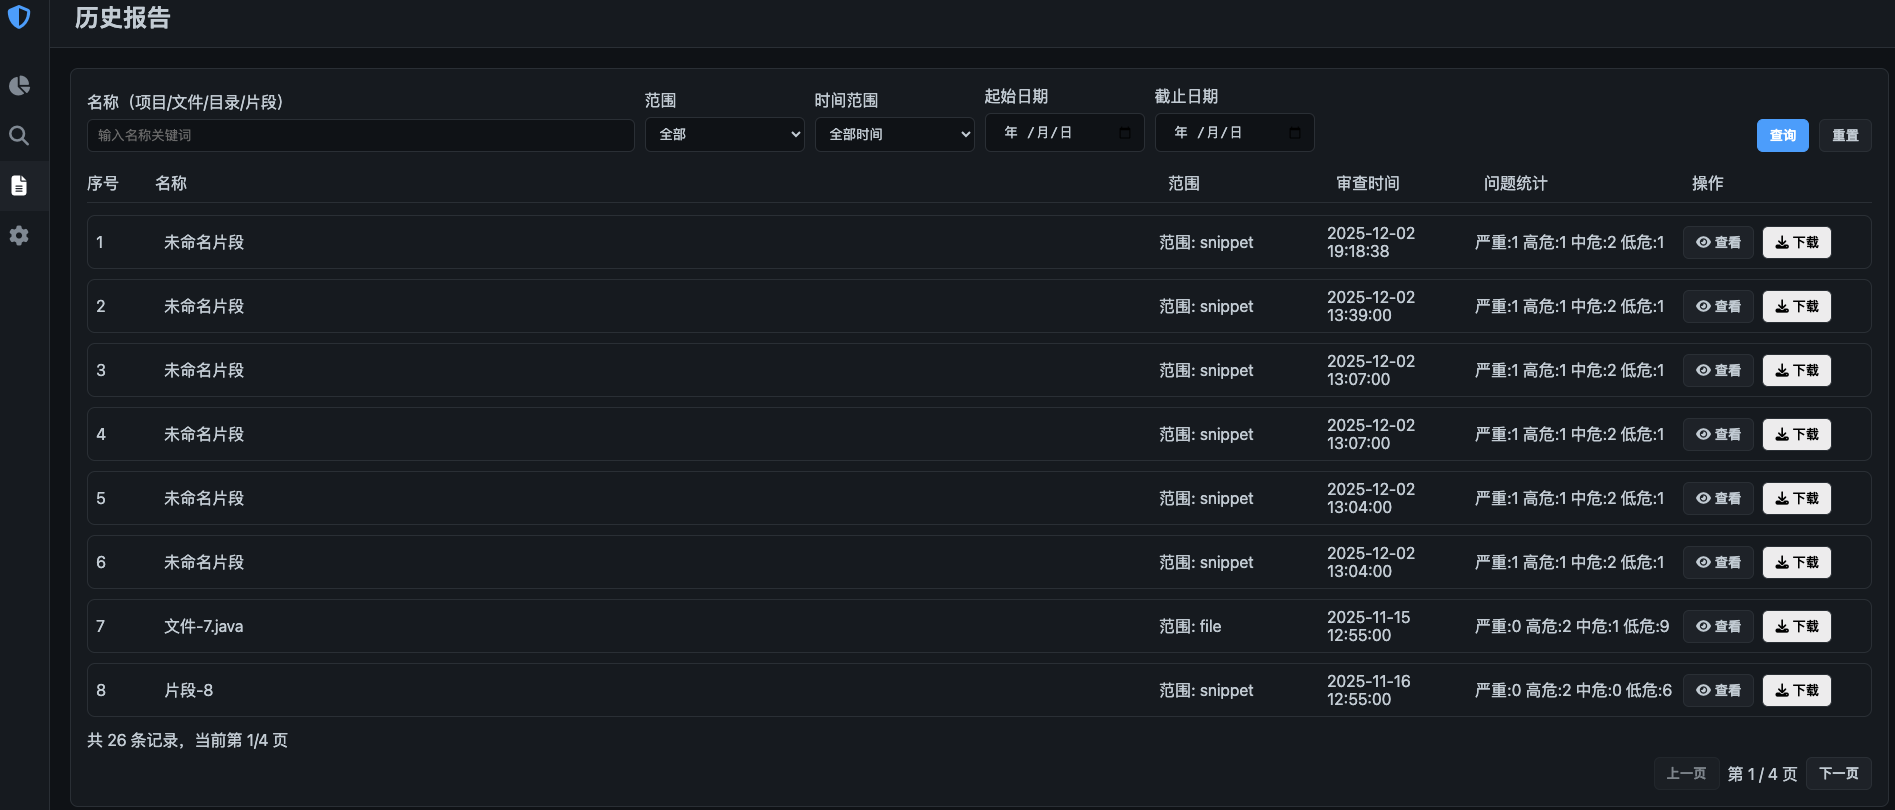Screen dimensions: 1895x810
Task: Click calendar icon in 起始日期 field
Action: tap(1125, 133)
